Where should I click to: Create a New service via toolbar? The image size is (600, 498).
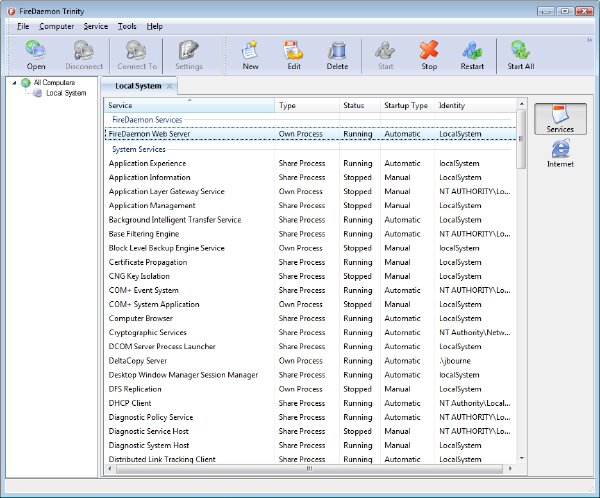click(x=250, y=56)
